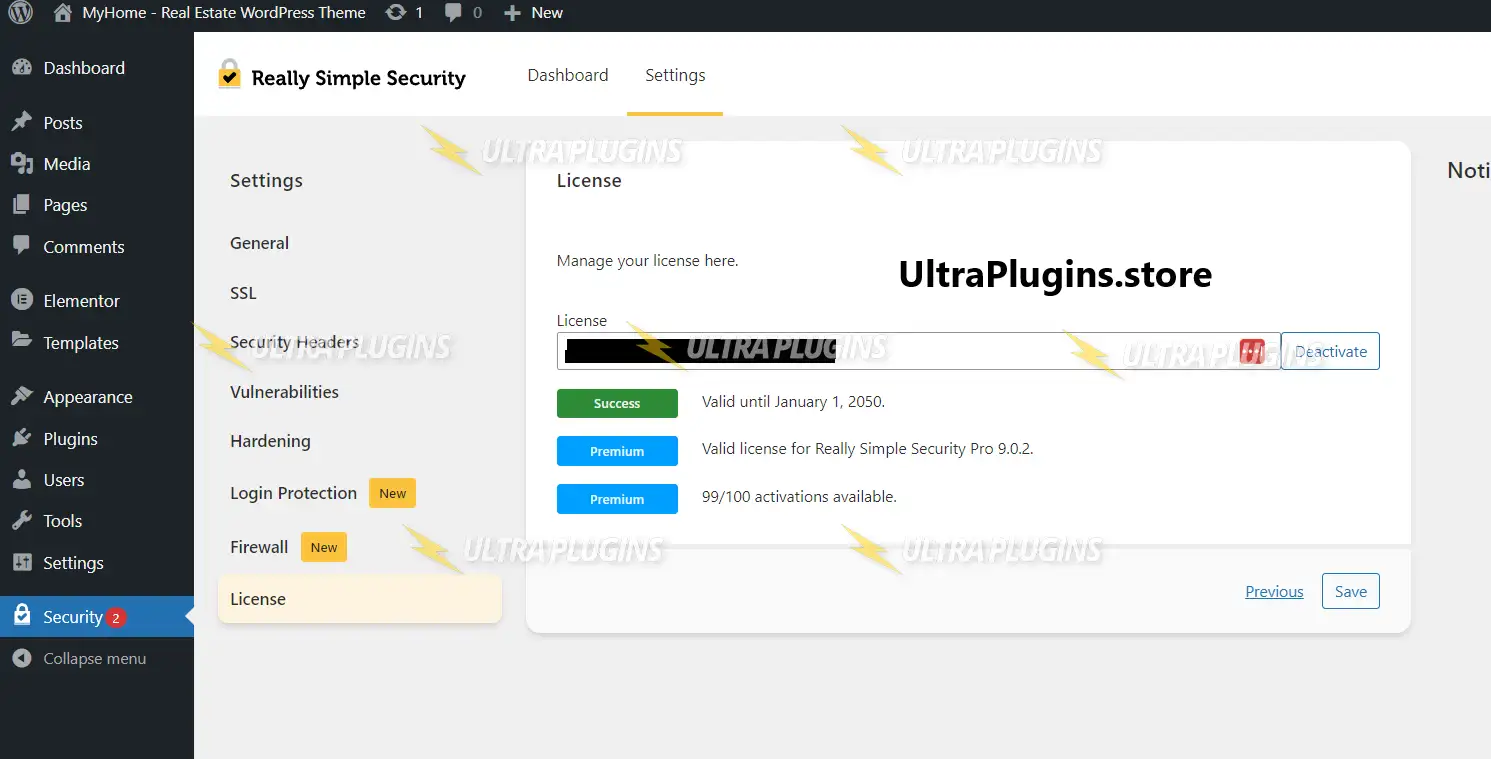Open Hardening settings section
1491x759 pixels.
270,441
